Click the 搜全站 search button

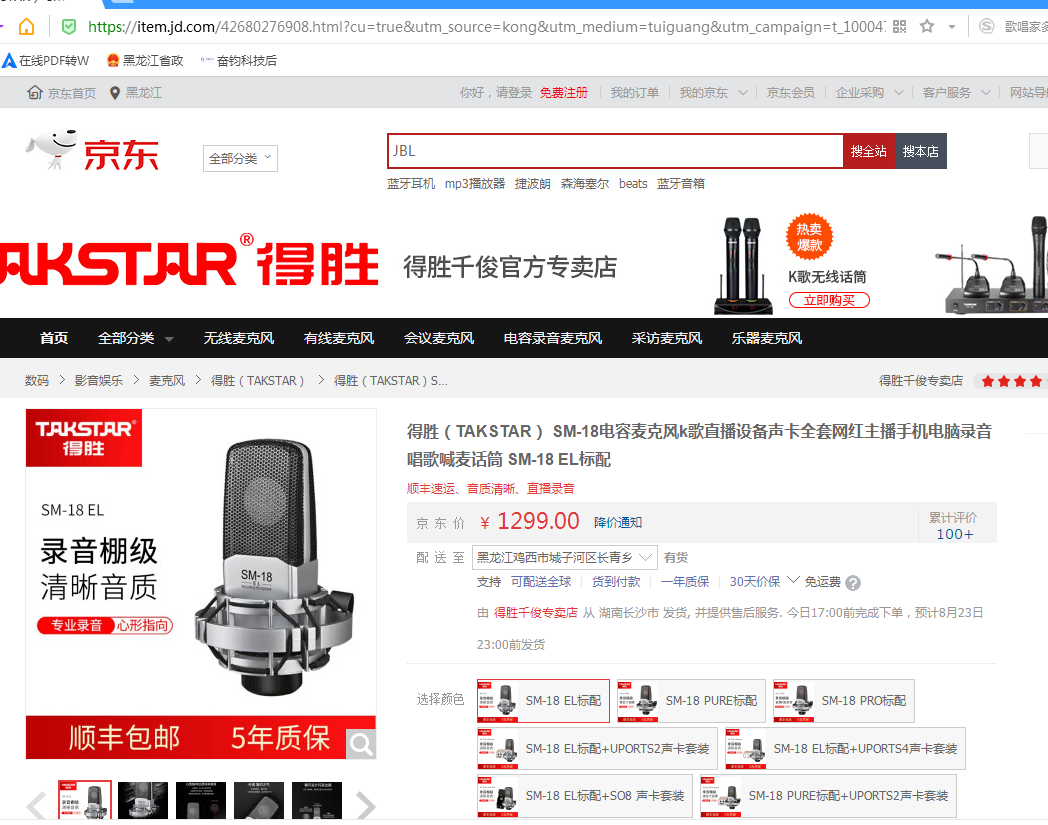(869, 151)
